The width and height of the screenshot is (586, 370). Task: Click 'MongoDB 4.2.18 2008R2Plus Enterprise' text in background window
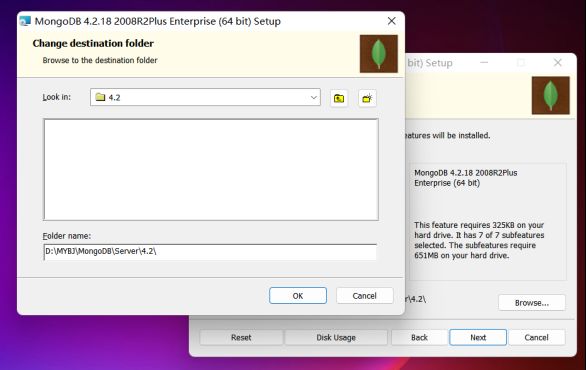tap(466, 178)
